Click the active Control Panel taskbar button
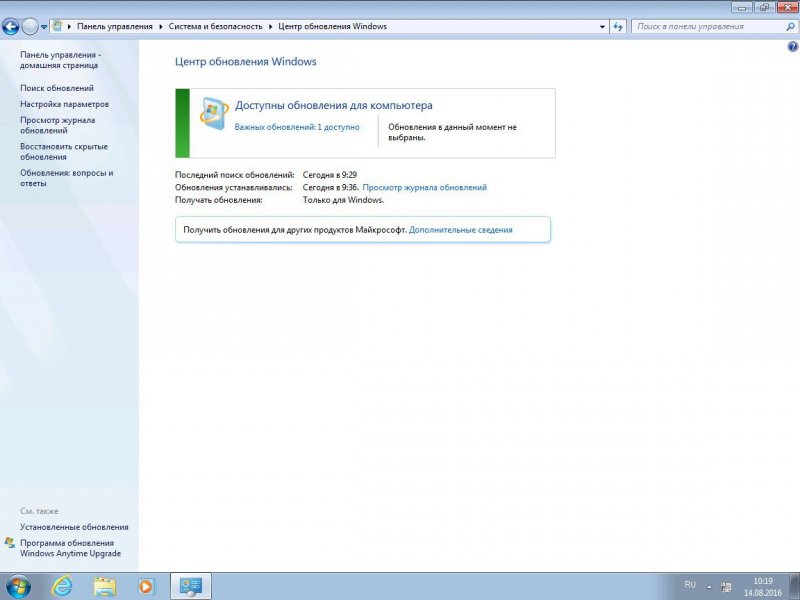This screenshot has width=800, height=600. click(x=191, y=586)
